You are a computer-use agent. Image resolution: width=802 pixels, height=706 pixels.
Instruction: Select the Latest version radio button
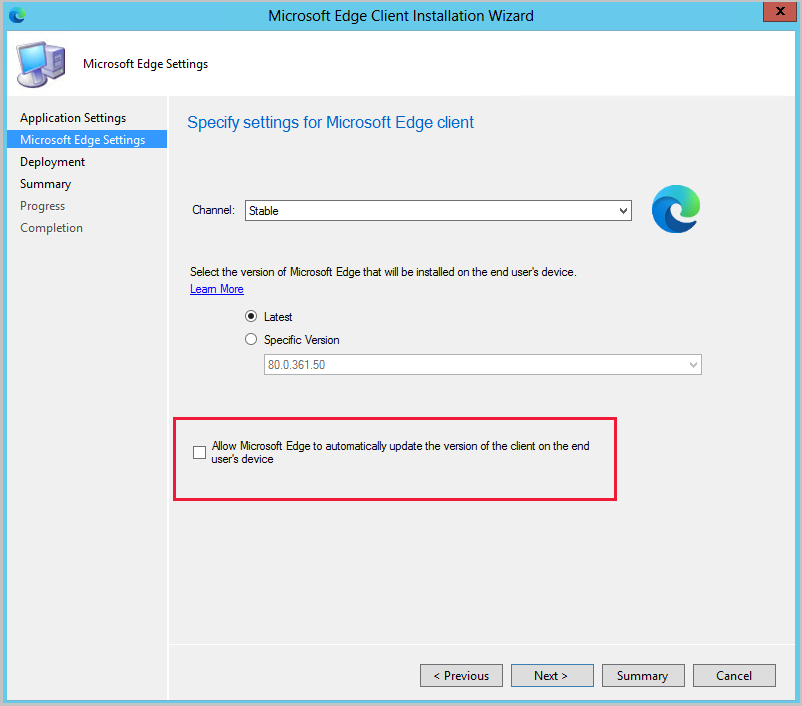click(x=251, y=316)
